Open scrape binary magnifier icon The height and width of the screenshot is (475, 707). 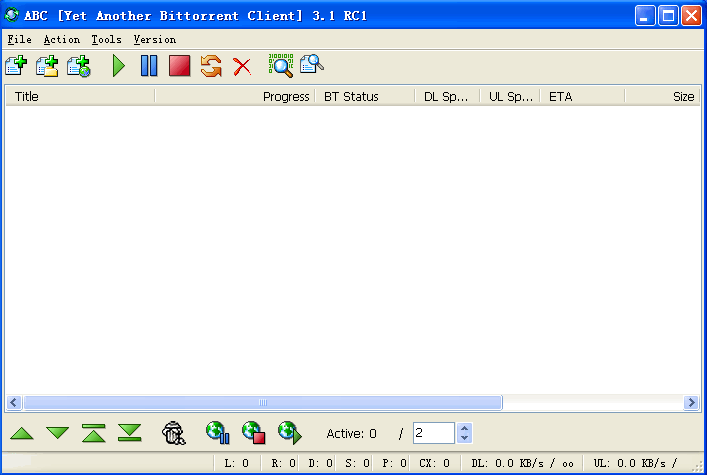tap(281, 66)
